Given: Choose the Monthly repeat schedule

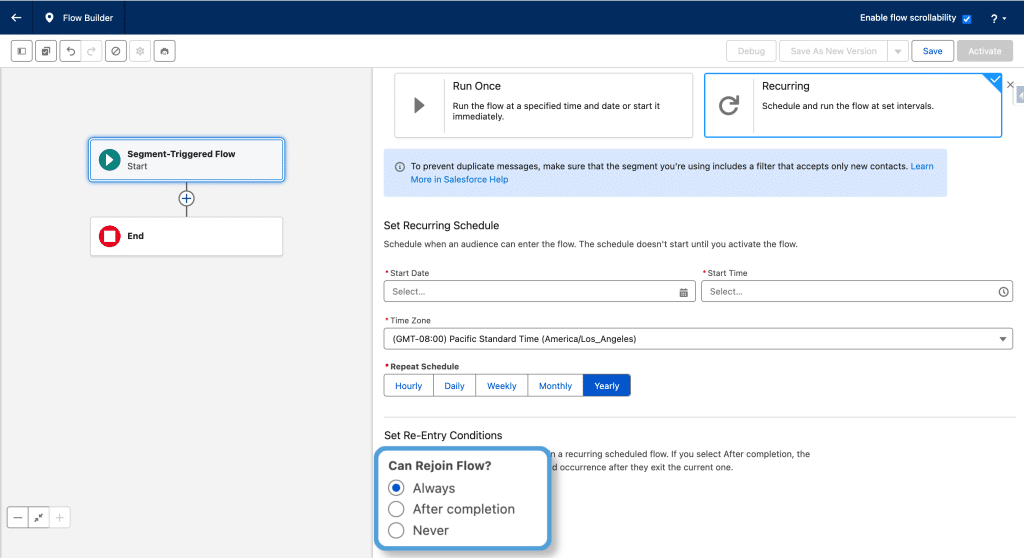Looking at the screenshot, I should pyautogui.click(x=555, y=386).
